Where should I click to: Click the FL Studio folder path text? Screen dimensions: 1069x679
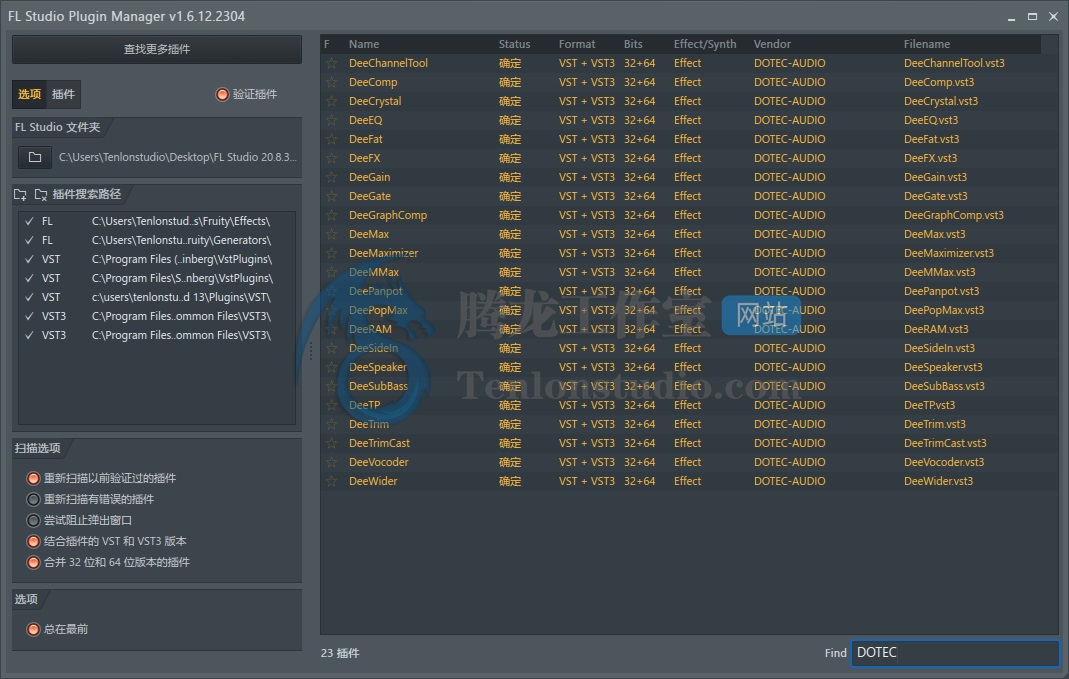click(177, 157)
